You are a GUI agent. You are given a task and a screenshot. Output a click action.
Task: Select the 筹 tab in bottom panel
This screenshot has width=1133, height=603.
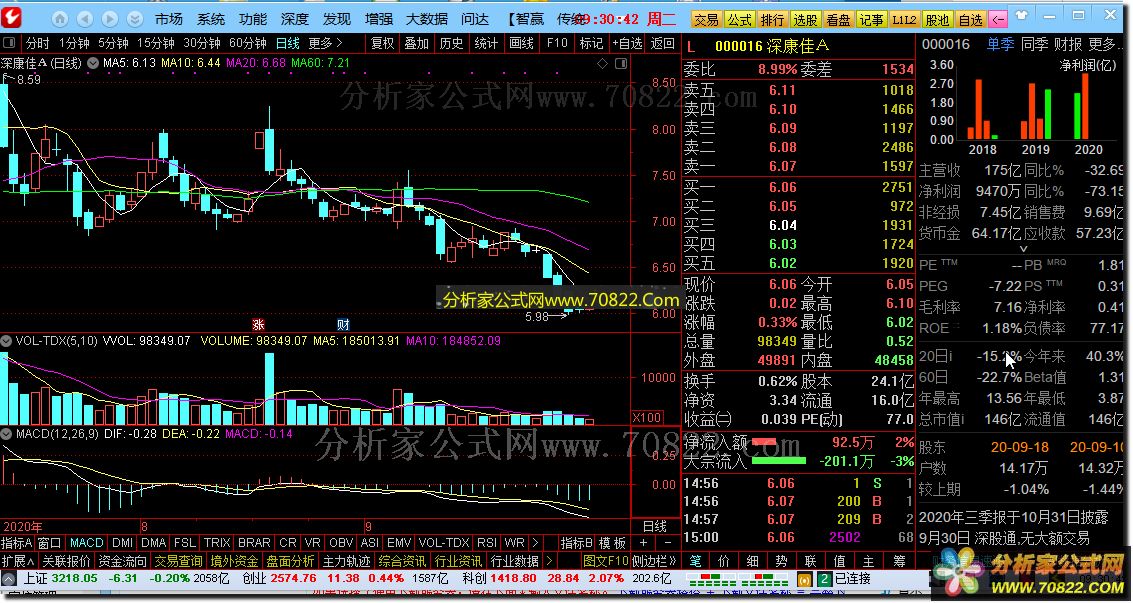click(x=899, y=560)
